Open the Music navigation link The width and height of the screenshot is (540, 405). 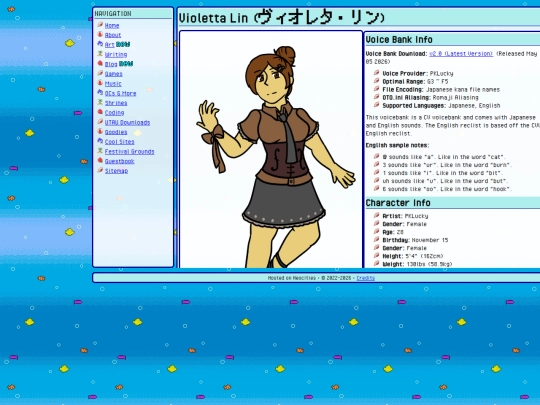pos(113,84)
